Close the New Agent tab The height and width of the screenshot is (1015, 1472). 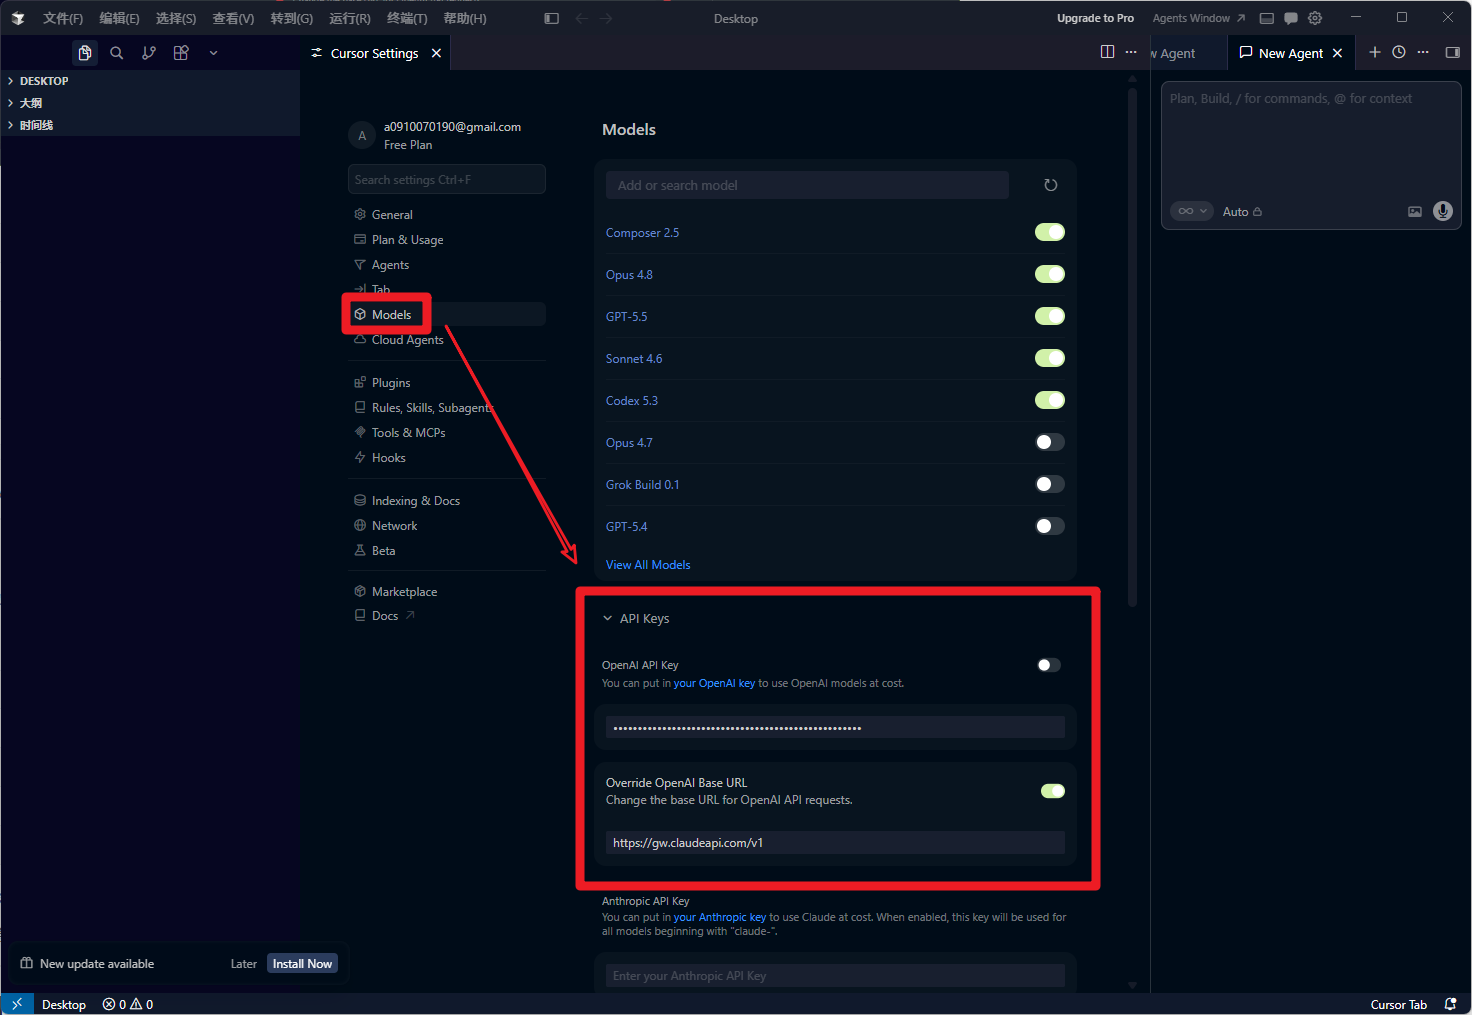[x=1337, y=53]
